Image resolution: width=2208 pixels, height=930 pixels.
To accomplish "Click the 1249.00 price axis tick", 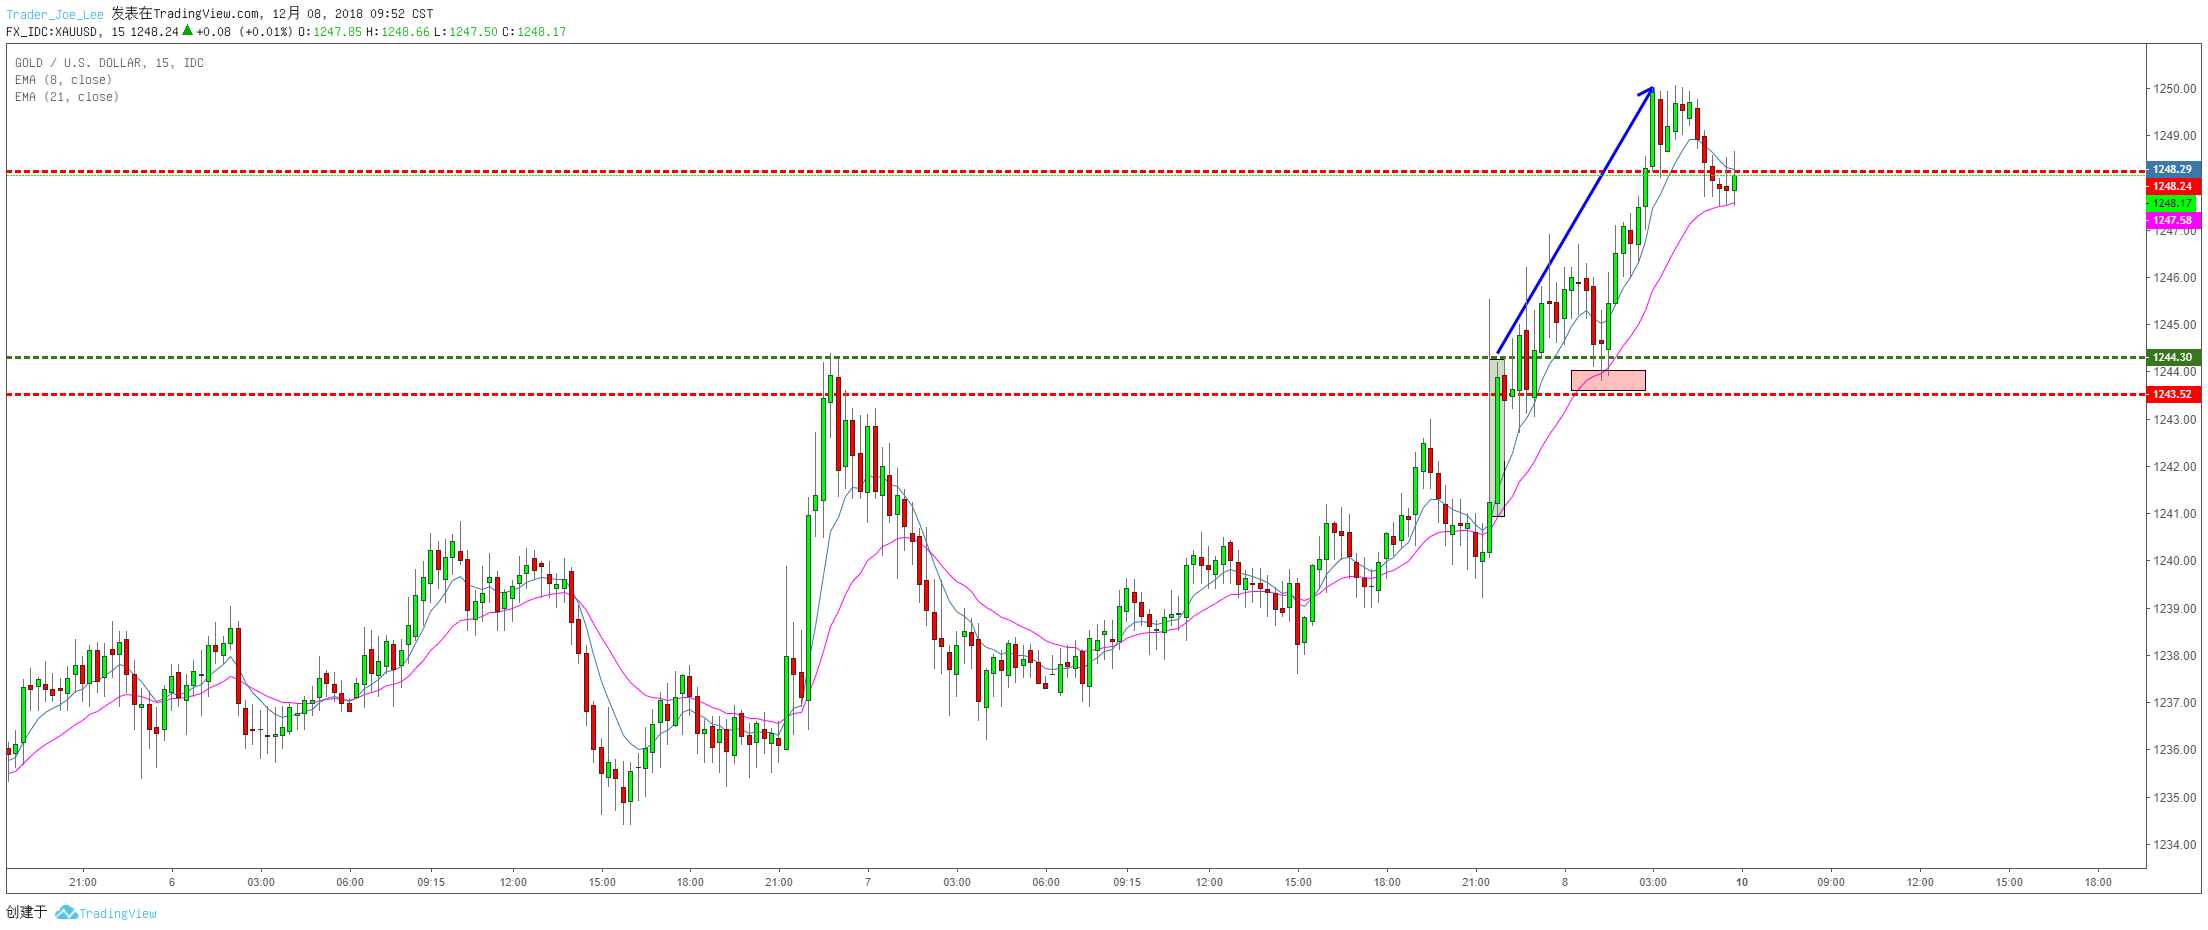I will point(2175,135).
